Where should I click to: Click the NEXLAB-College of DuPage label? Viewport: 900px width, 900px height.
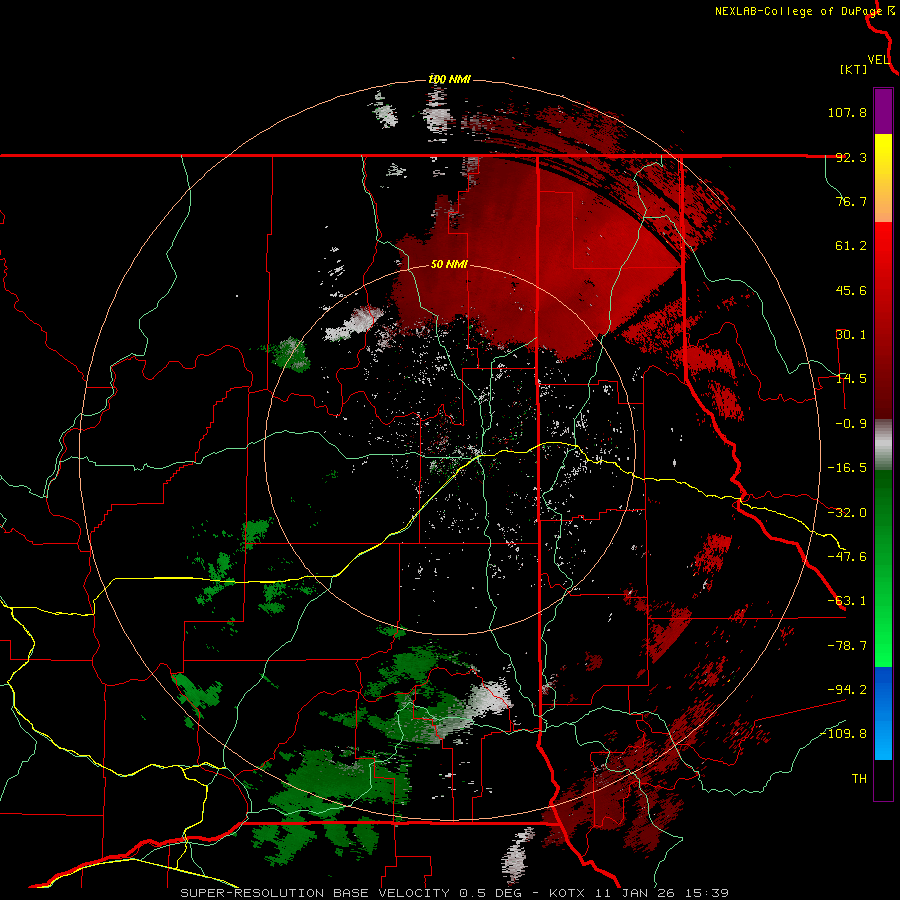point(798,11)
